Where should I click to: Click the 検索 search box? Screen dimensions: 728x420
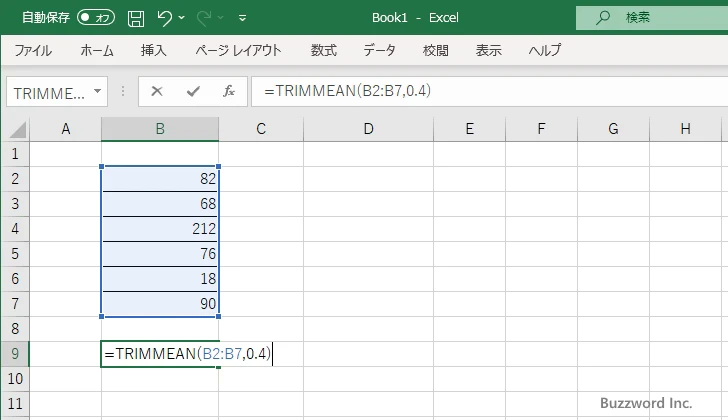(652, 18)
